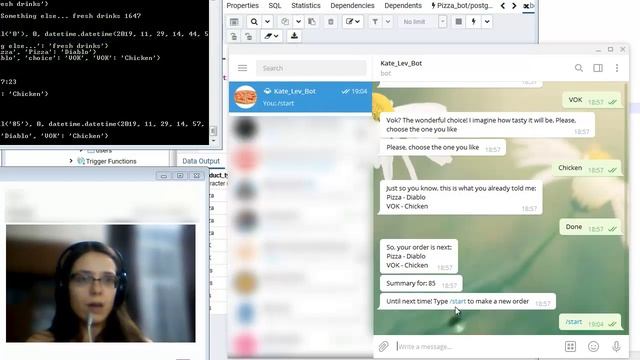
Task: Click the 'So, your order is next' message
Action: (419, 256)
